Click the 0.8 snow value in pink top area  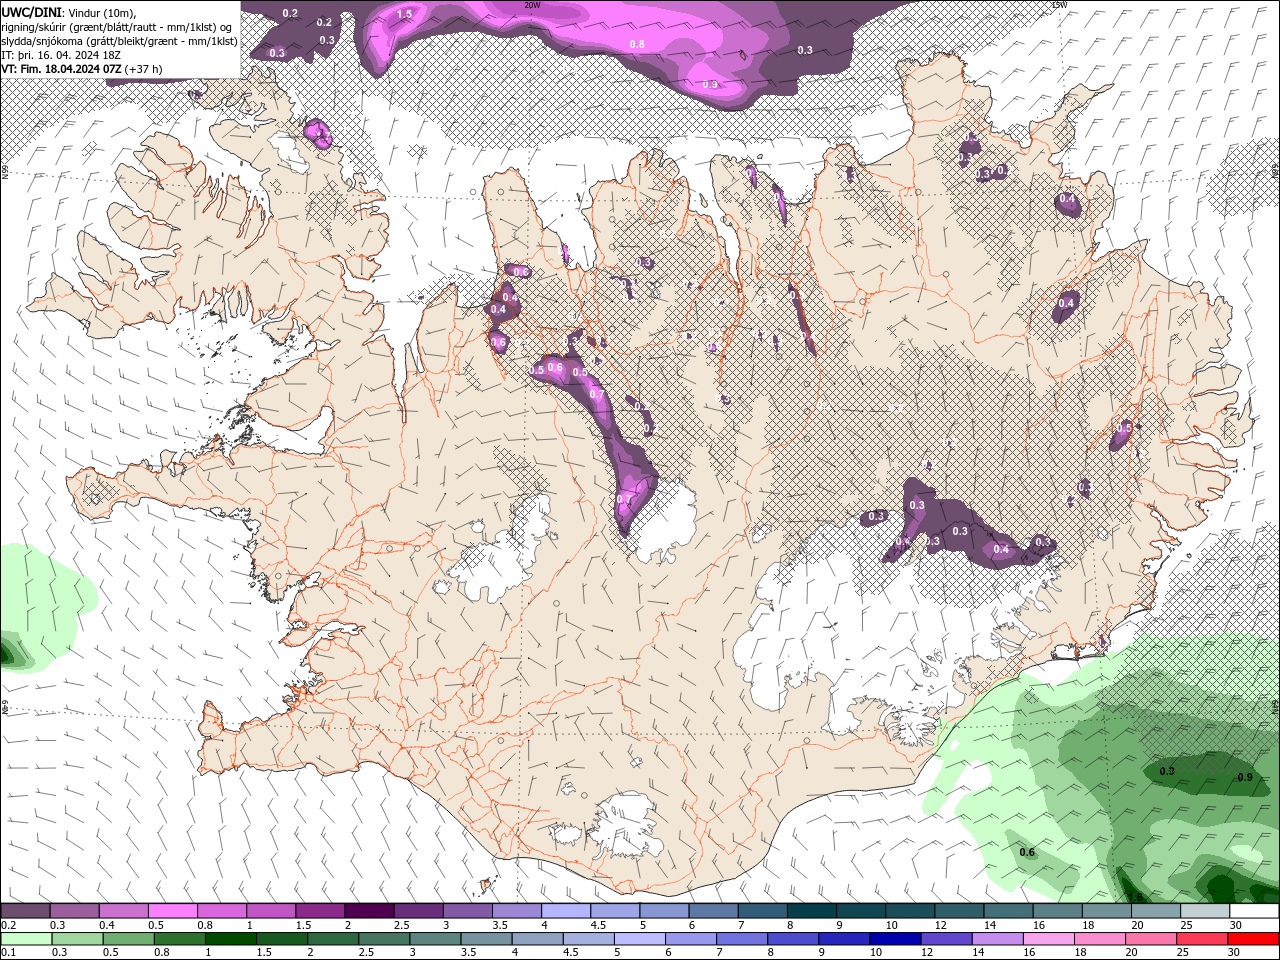coord(637,44)
